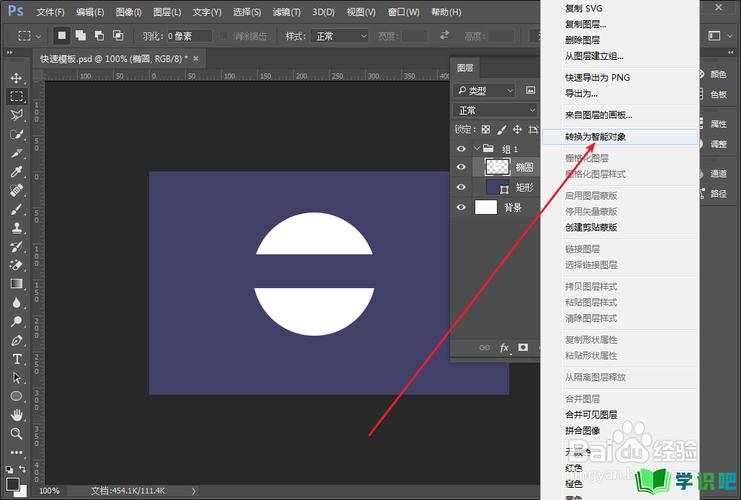Click the add layer mask icon
This screenshot has width=741, height=500.
point(523,347)
